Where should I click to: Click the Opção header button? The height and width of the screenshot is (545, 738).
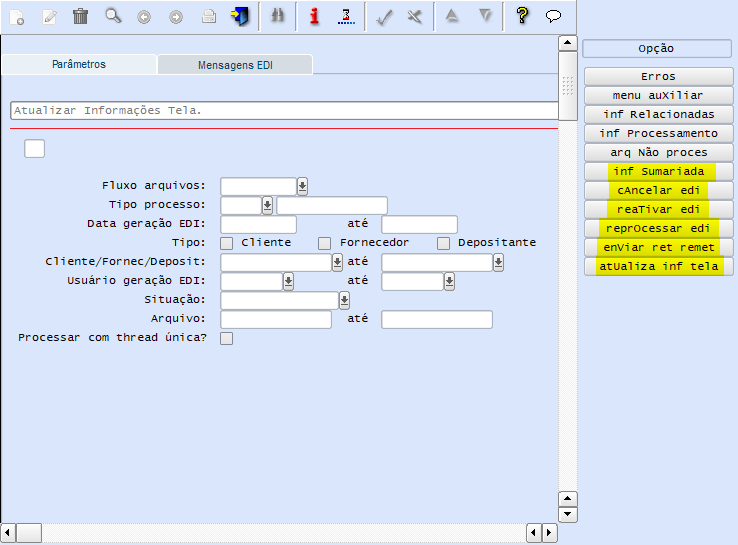[657, 48]
